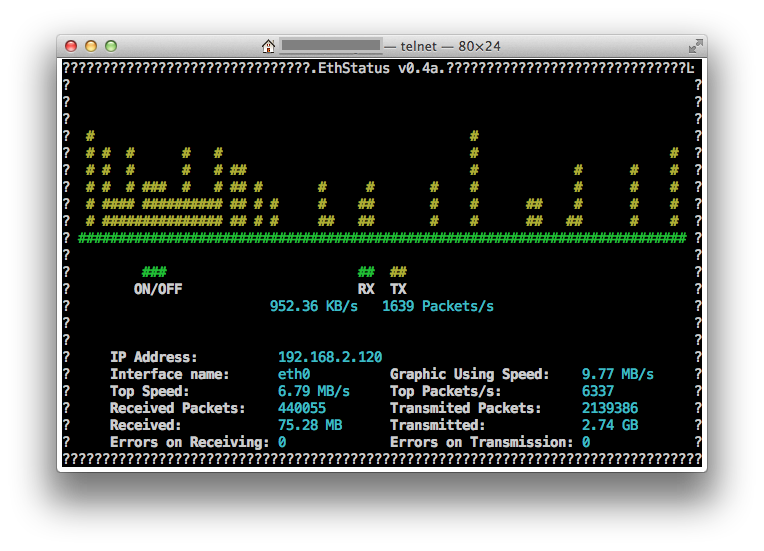Screen dimensions: 764x551
Task: Click the ON/OFF label text
Action: pos(158,289)
